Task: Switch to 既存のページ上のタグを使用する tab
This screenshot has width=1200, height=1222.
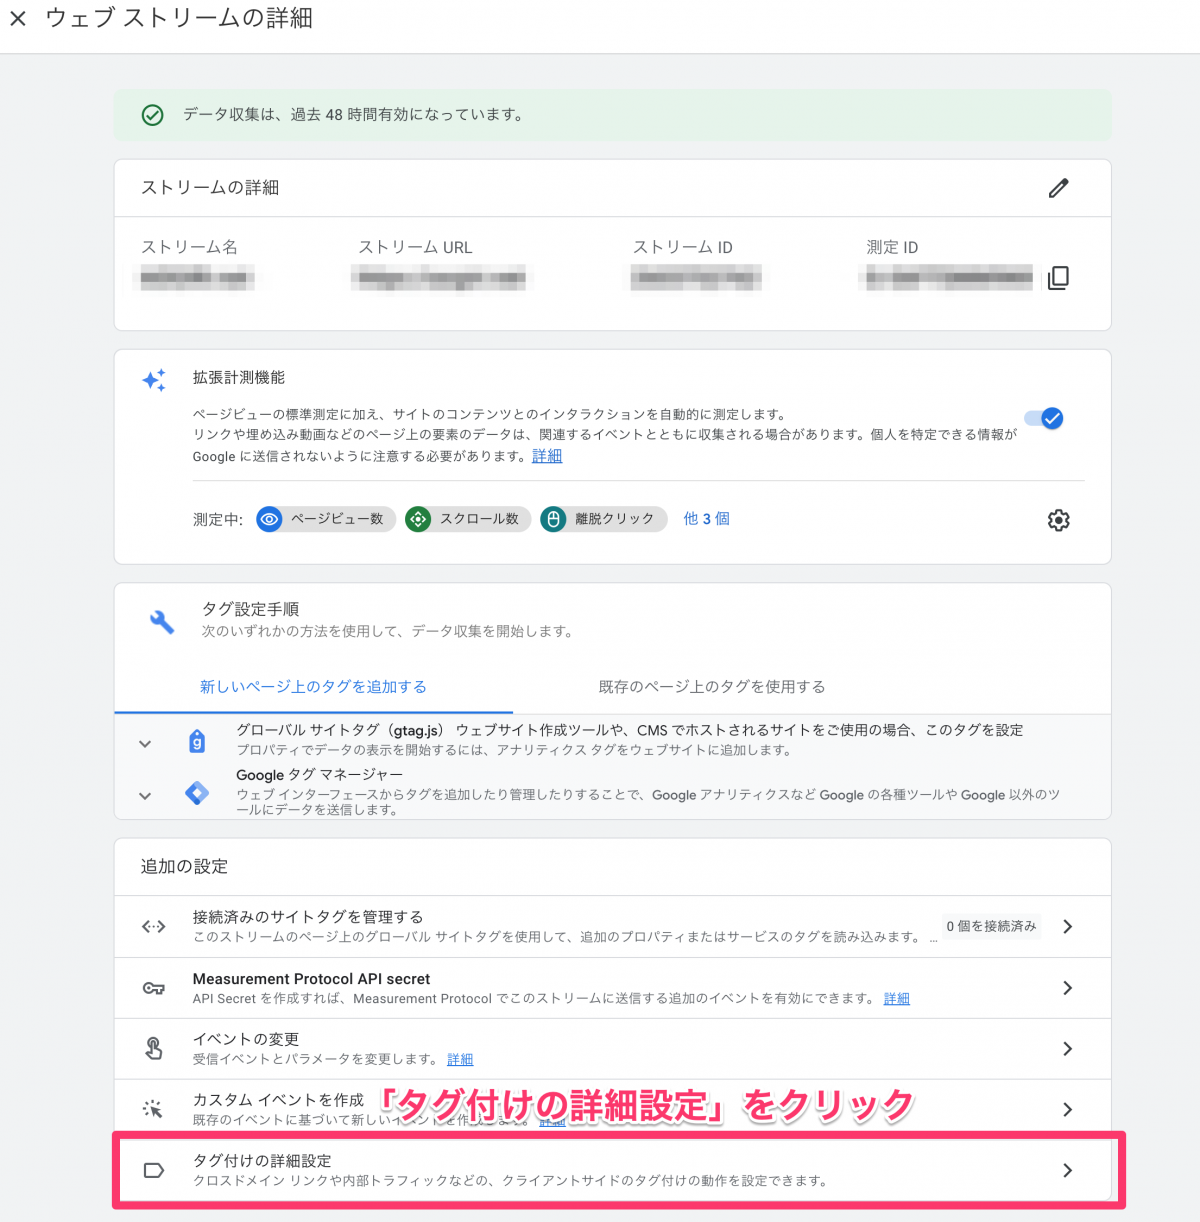Action: click(711, 687)
